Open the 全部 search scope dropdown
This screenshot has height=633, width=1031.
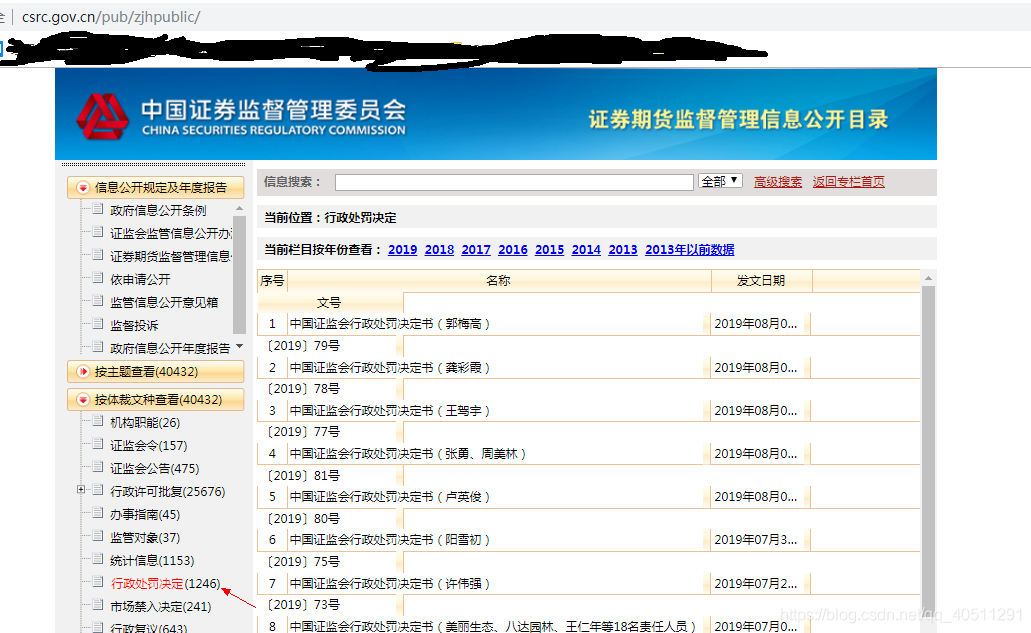(x=721, y=181)
